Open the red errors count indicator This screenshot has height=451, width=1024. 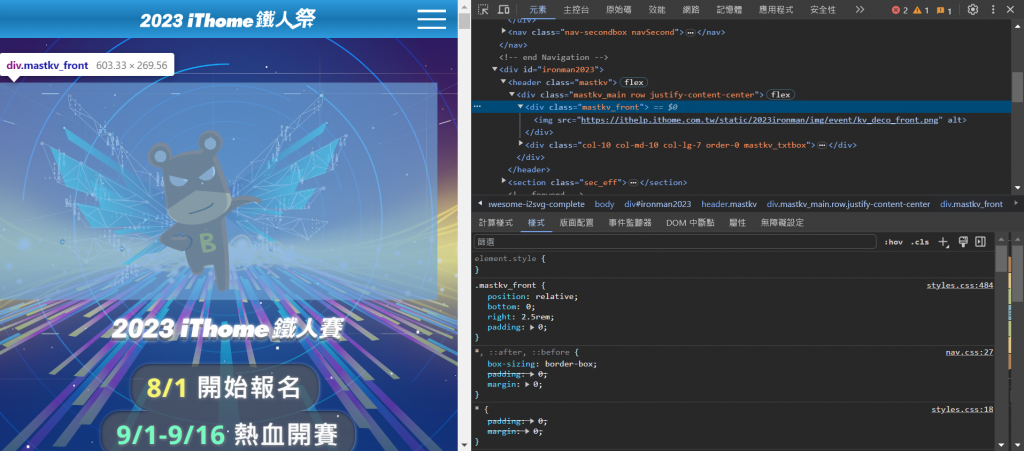pos(900,10)
